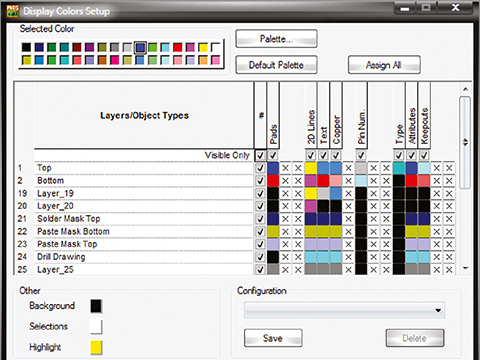Set Paste Mask Bottom Keepouts color cell

(424, 231)
